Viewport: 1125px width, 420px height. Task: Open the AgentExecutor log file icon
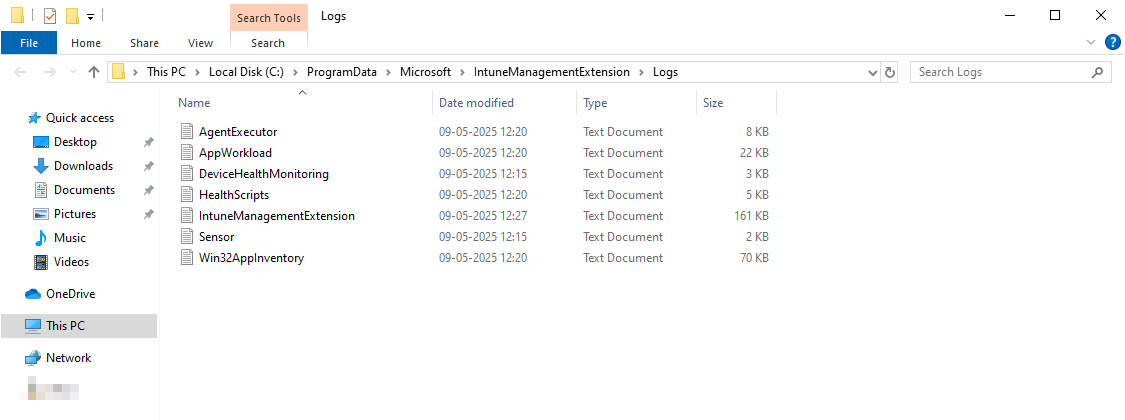pyautogui.click(x=187, y=131)
